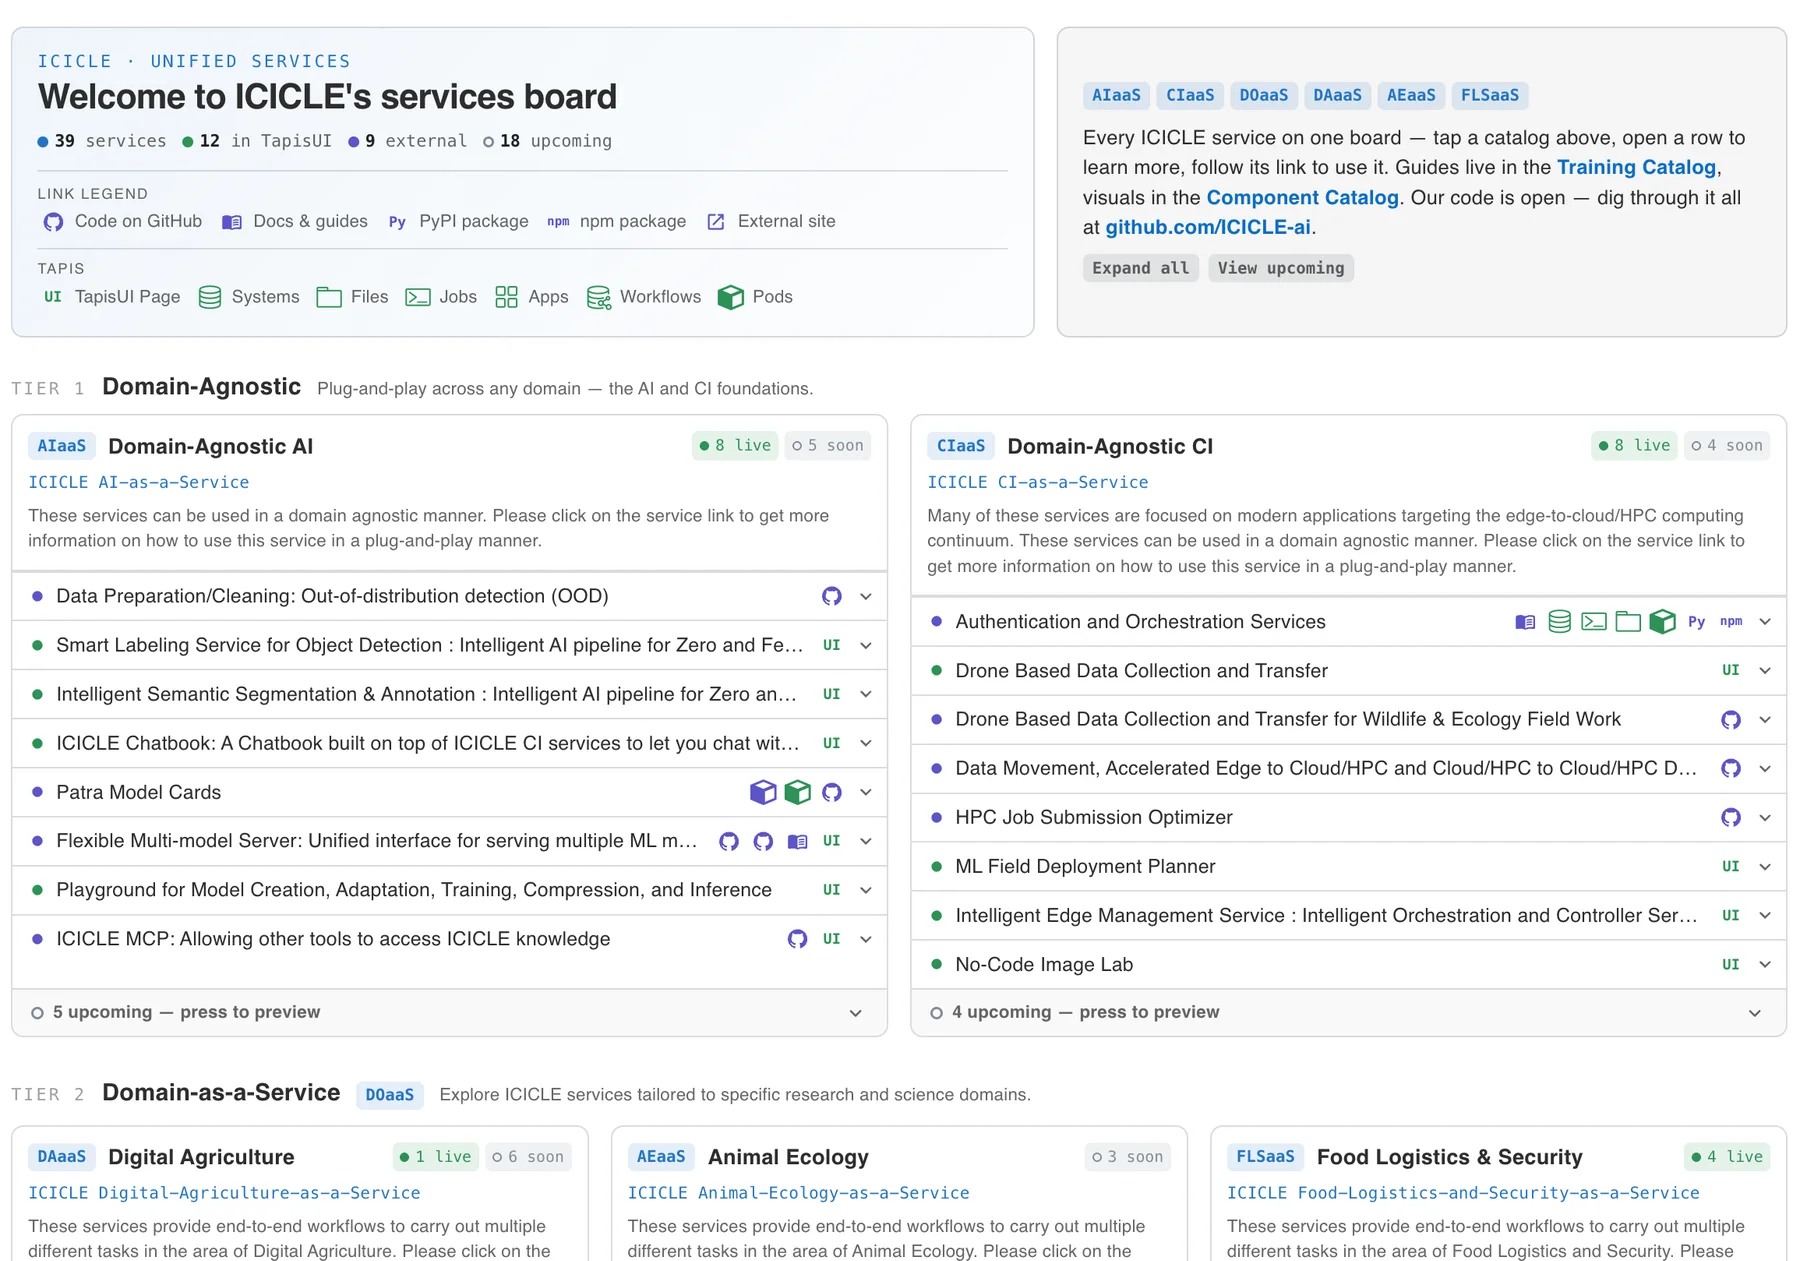Open ICICLE Animal-Ecology-as-a-Service link
Viewport: 1800px width, 1261px height.
pyautogui.click(x=799, y=1193)
